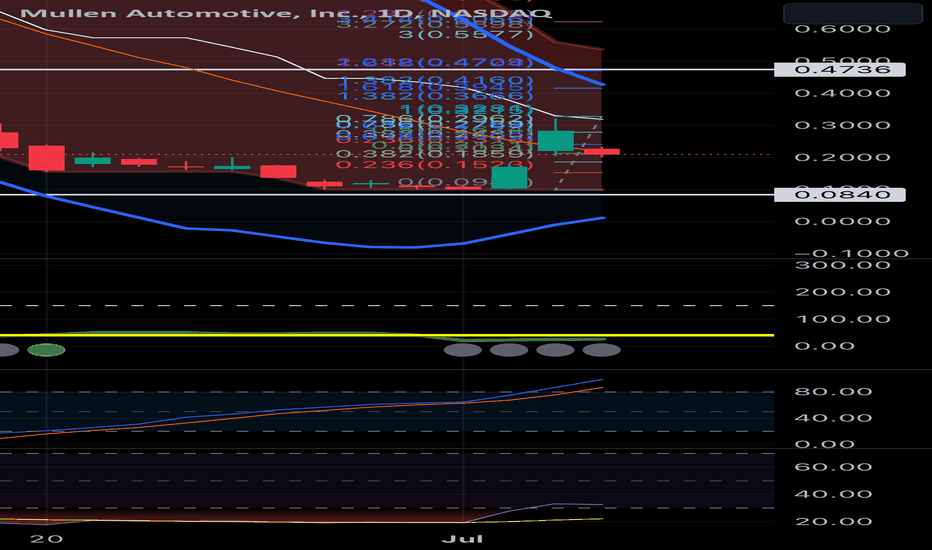Screen dimensions: 932x550
Task: Click the 20.00 bottom pane axis label
Action: pos(833,521)
